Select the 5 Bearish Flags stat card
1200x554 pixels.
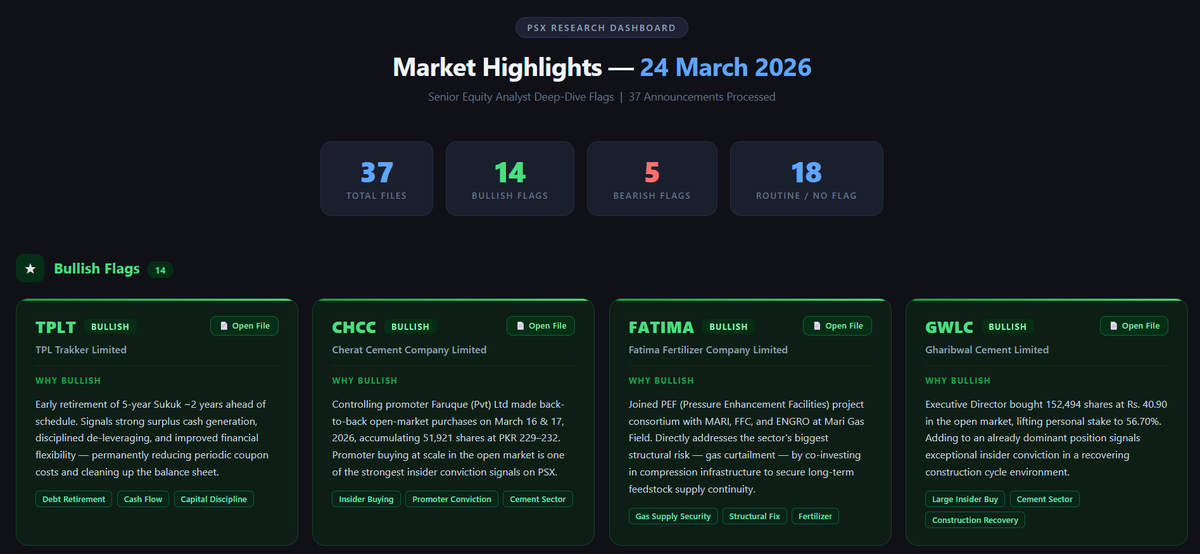(652, 178)
